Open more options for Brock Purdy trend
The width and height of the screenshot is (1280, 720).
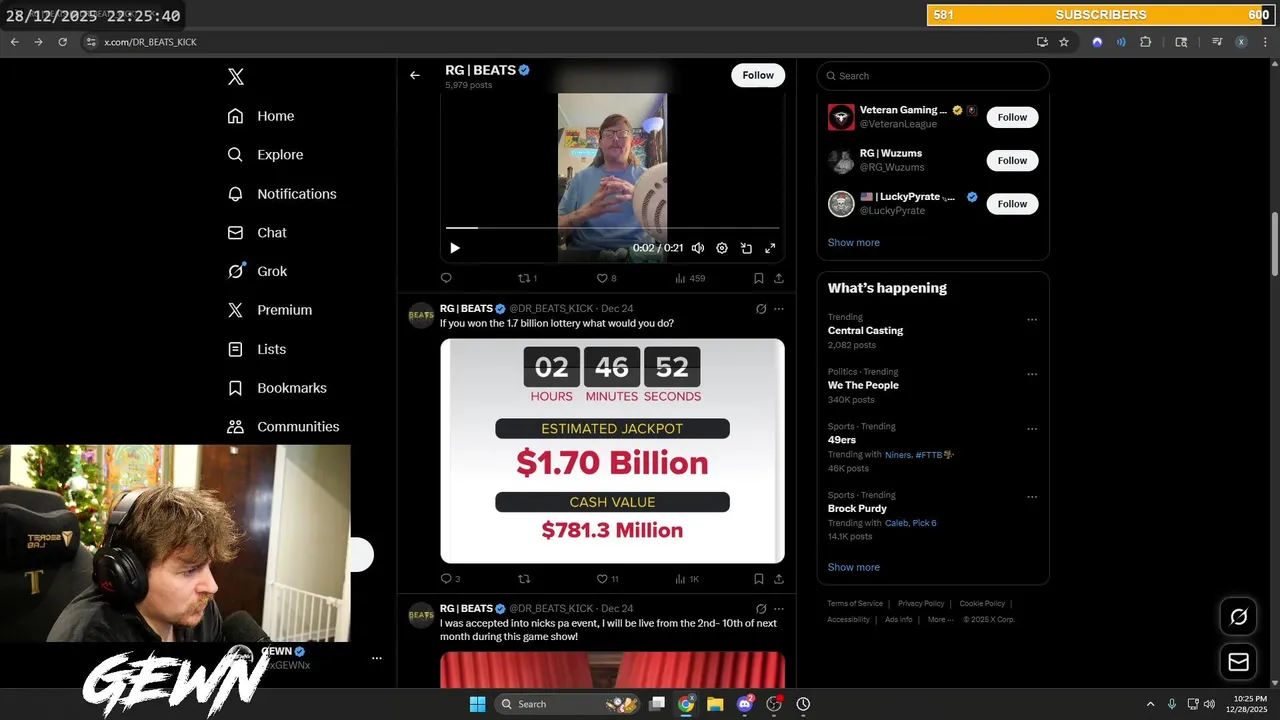[x=1032, y=497]
